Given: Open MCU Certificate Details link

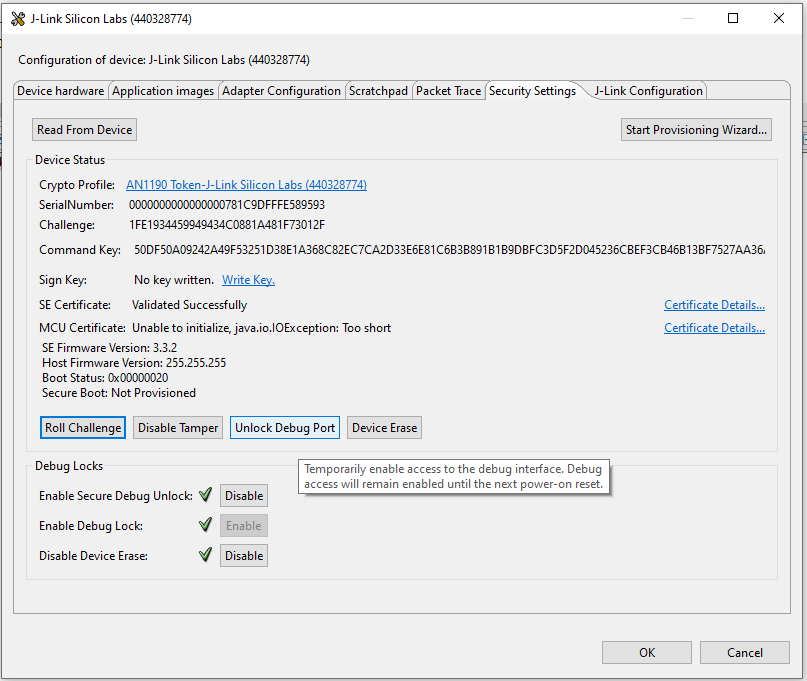Looking at the screenshot, I should (714, 328).
